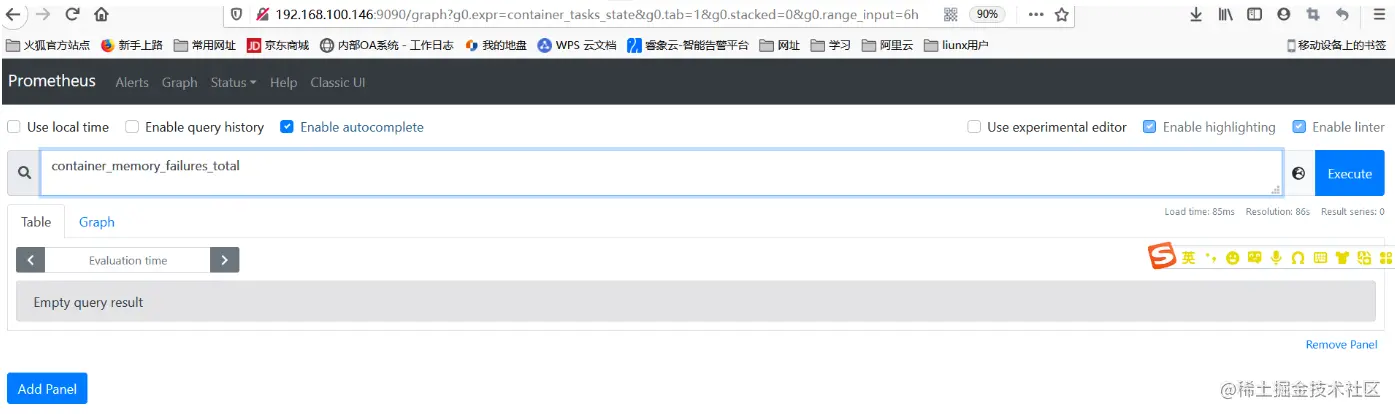Viewport: 1395px width, 414px height.
Task: Step evaluation time forward
Action: [x=224, y=260]
